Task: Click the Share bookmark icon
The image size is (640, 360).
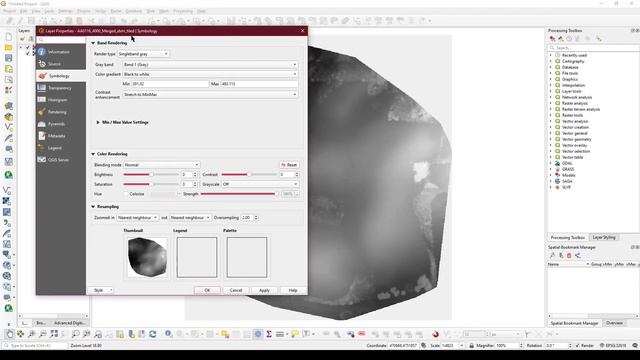Action: coord(578,256)
